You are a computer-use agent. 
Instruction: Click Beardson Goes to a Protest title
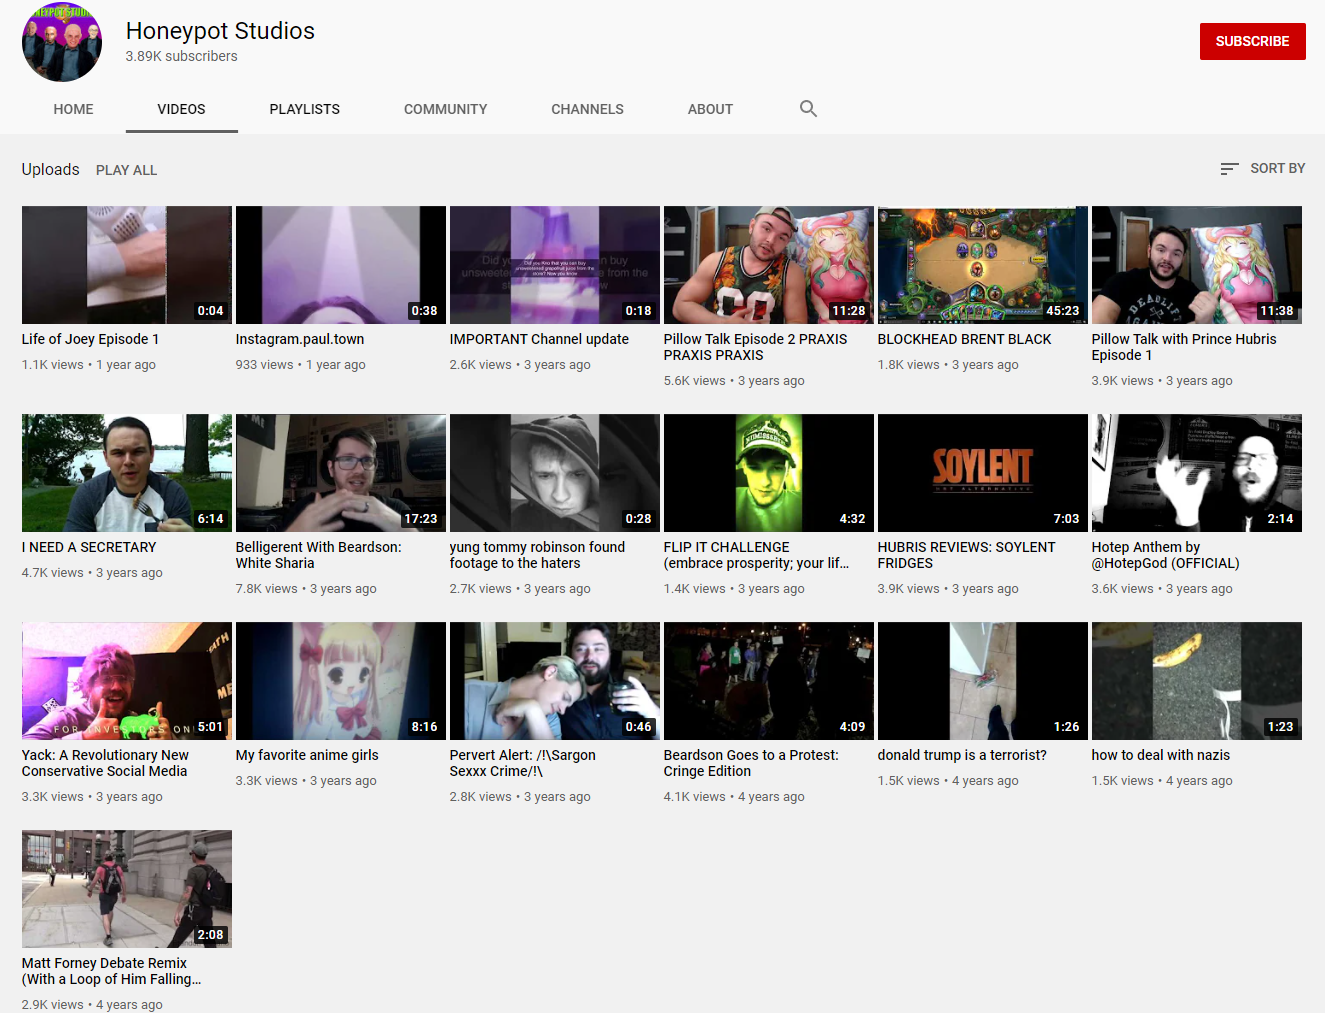pos(751,763)
